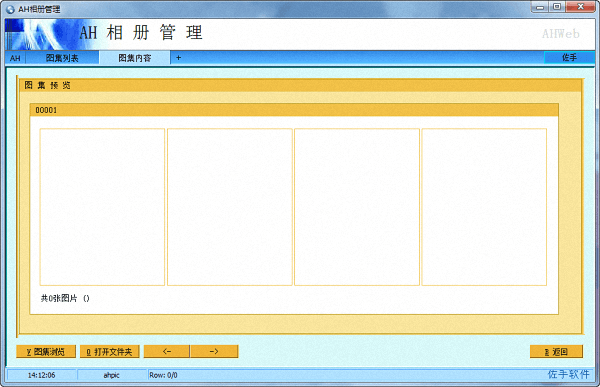600x387 pixels.
Task: Click the AH相册管理 title bar app icon
Action: (11, 9)
